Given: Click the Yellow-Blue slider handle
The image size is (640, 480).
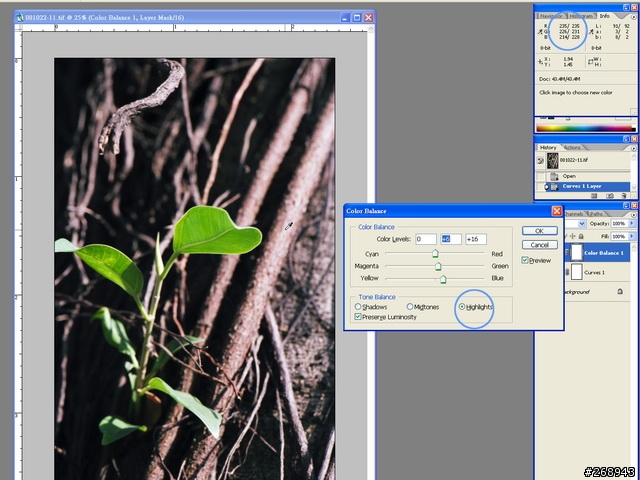Looking at the screenshot, I should pyautogui.click(x=443, y=279).
